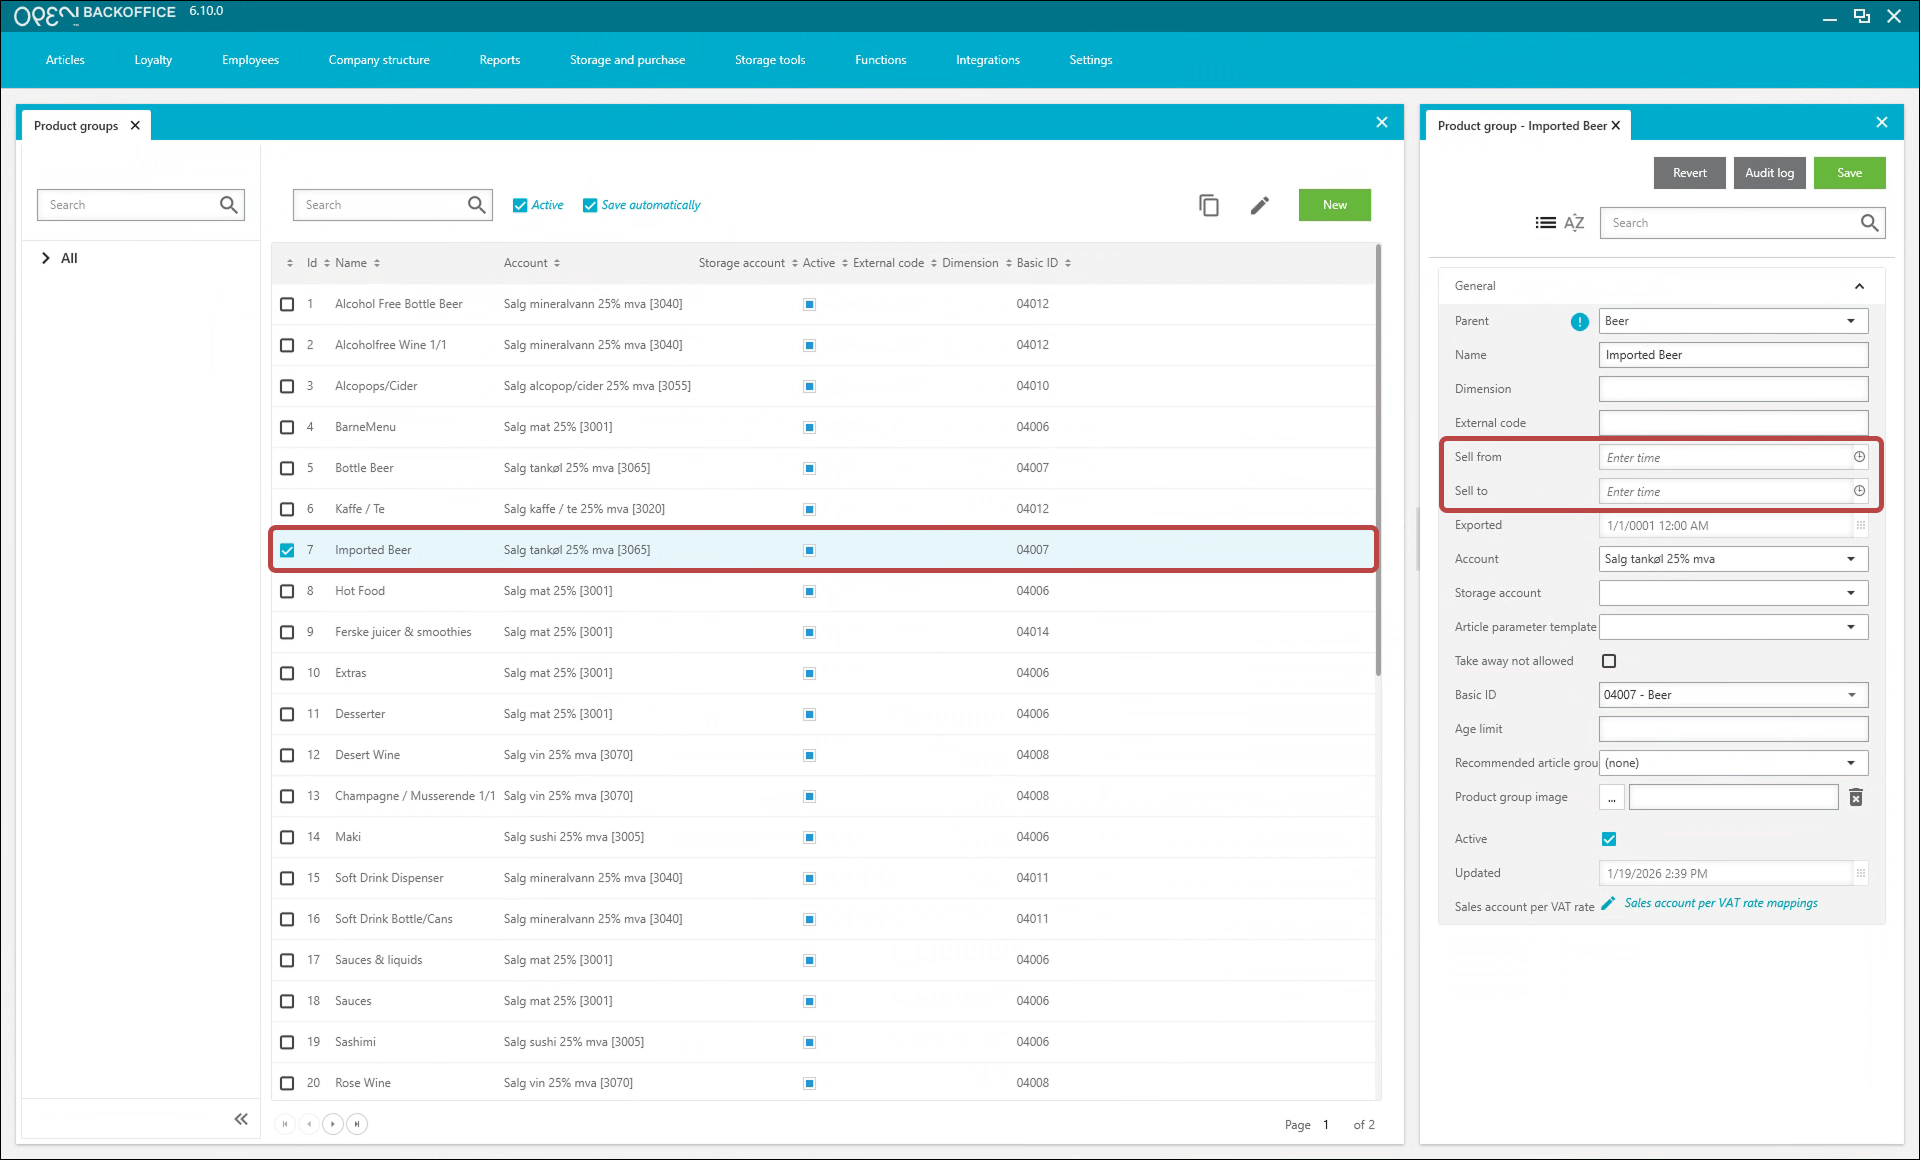This screenshot has height=1160, width=1920.
Task: Delete the product group image via trash icon
Action: pos(1856,797)
